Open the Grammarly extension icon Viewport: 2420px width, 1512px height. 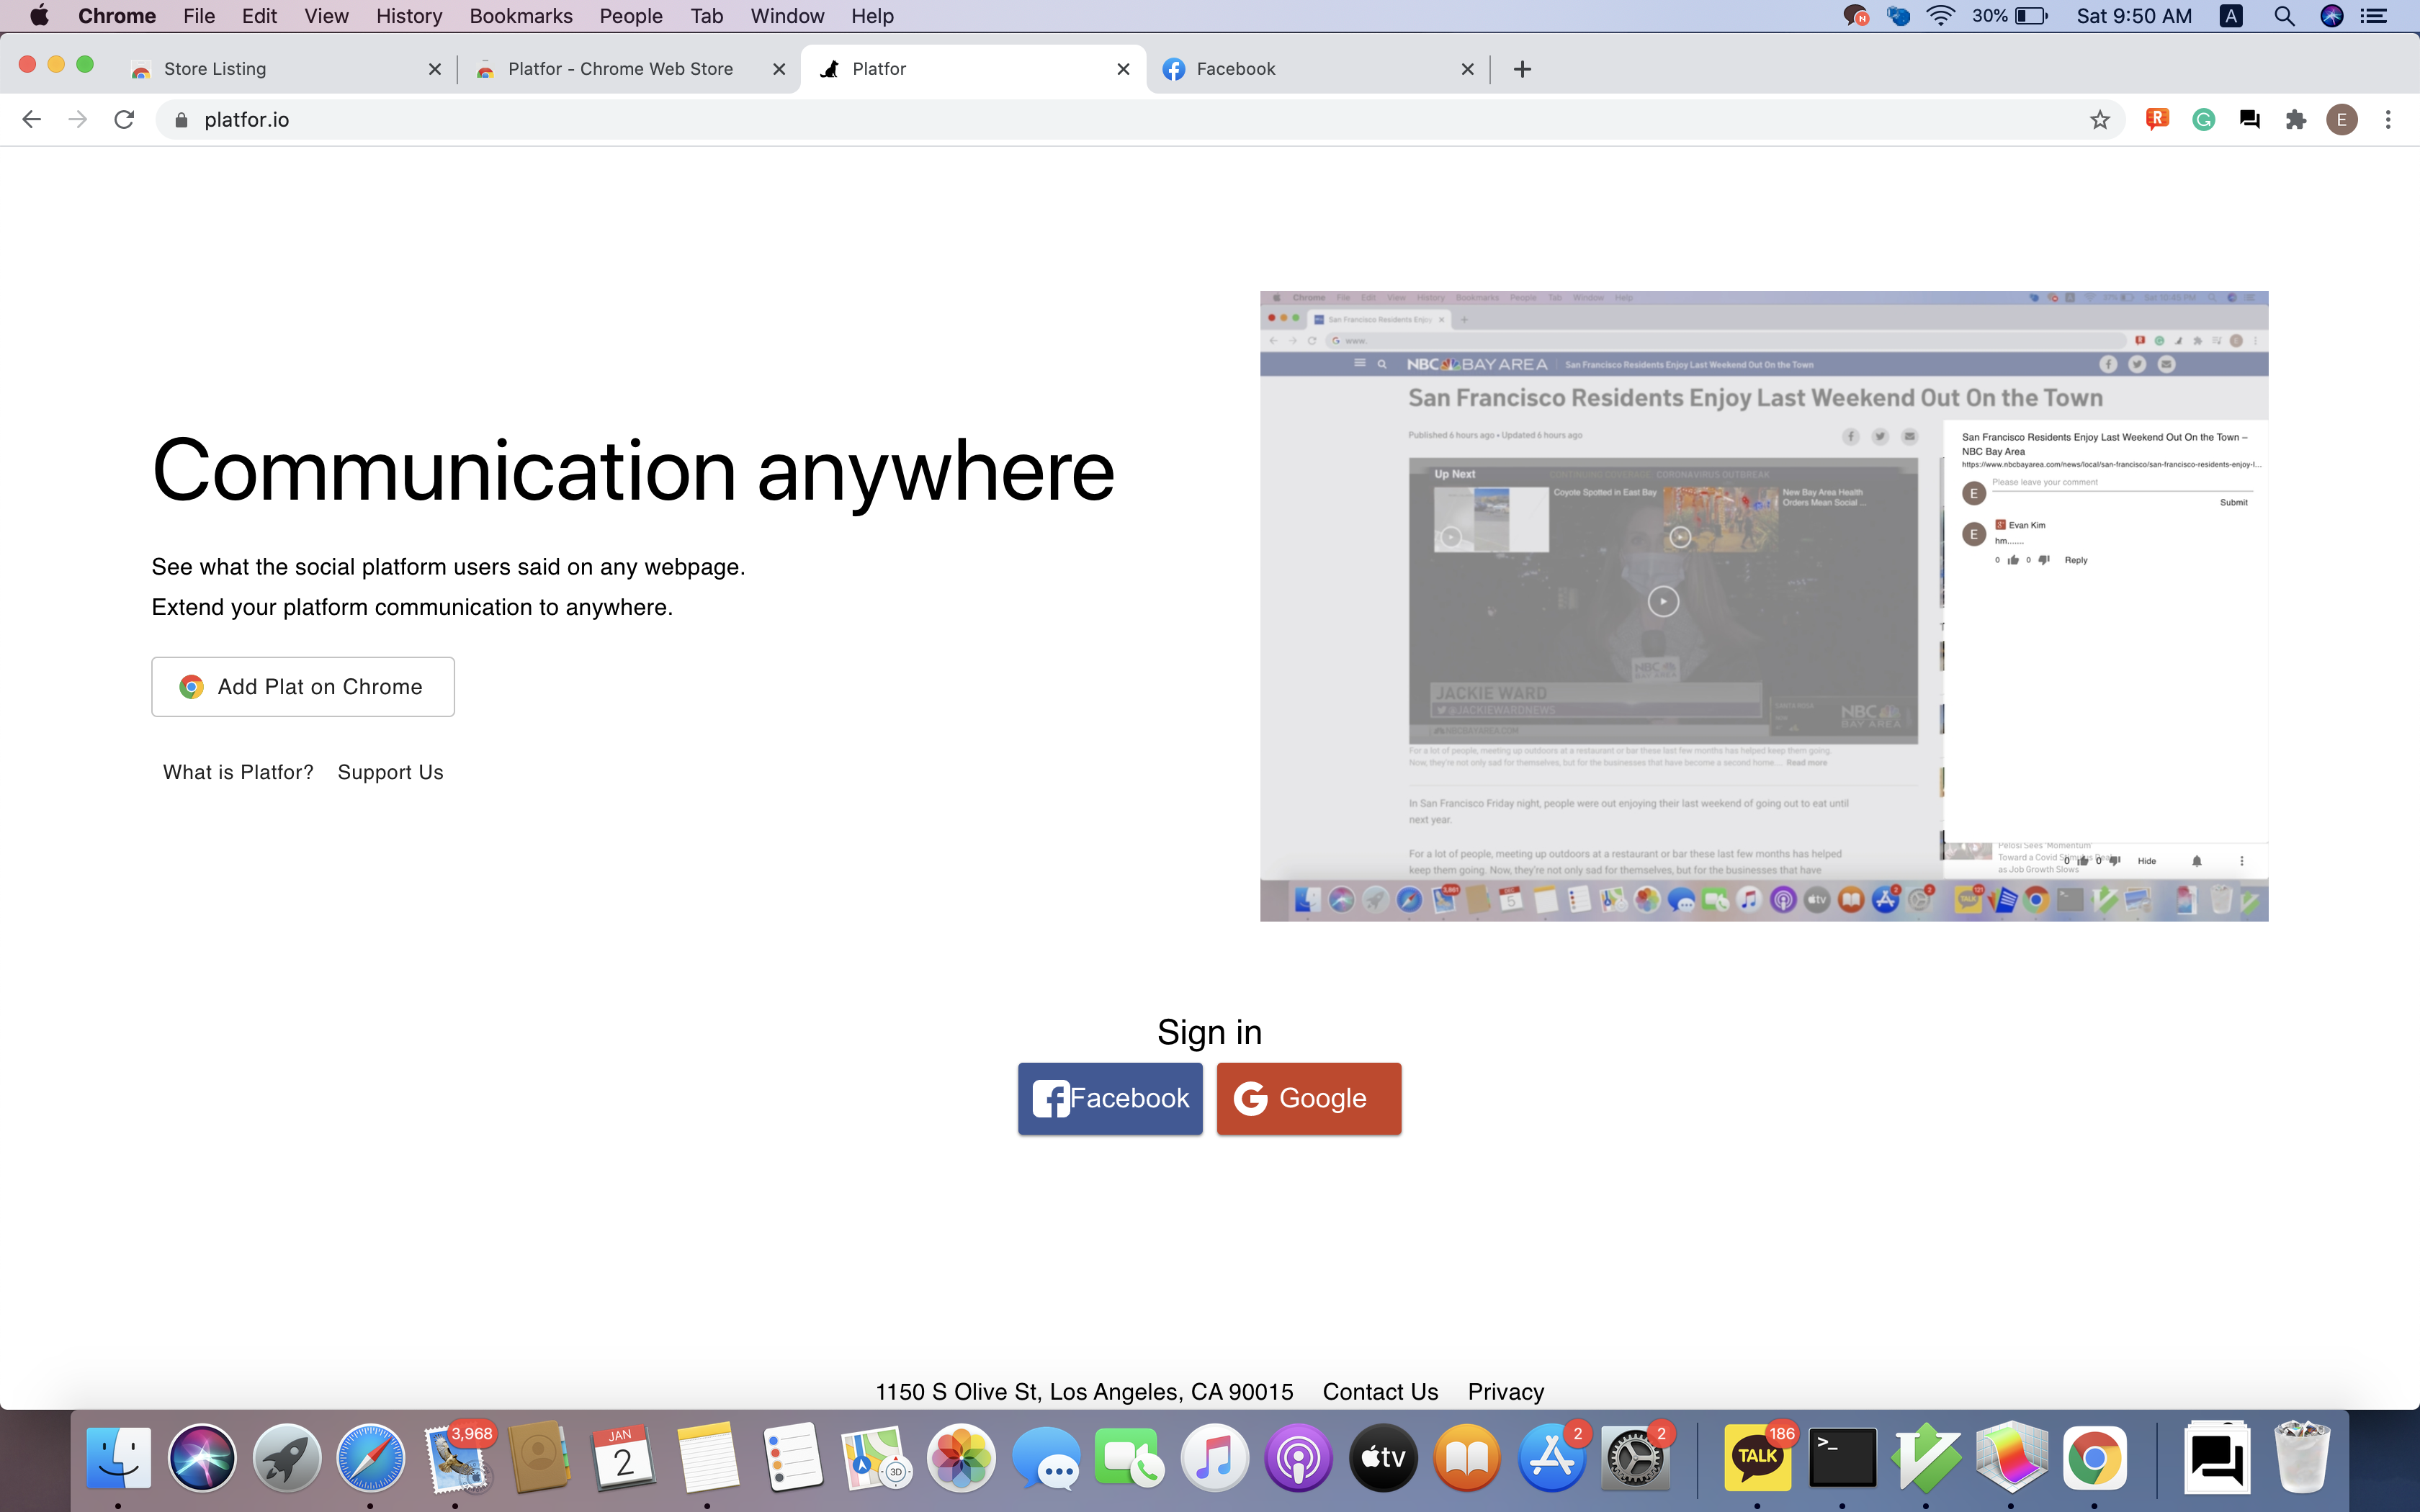point(2203,120)
